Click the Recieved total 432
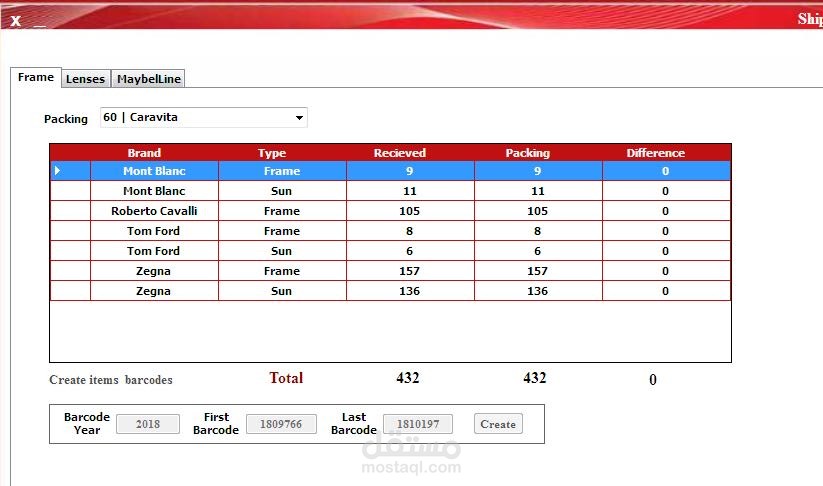This screenshot has height=486, width=823. [x=408, y=378]
